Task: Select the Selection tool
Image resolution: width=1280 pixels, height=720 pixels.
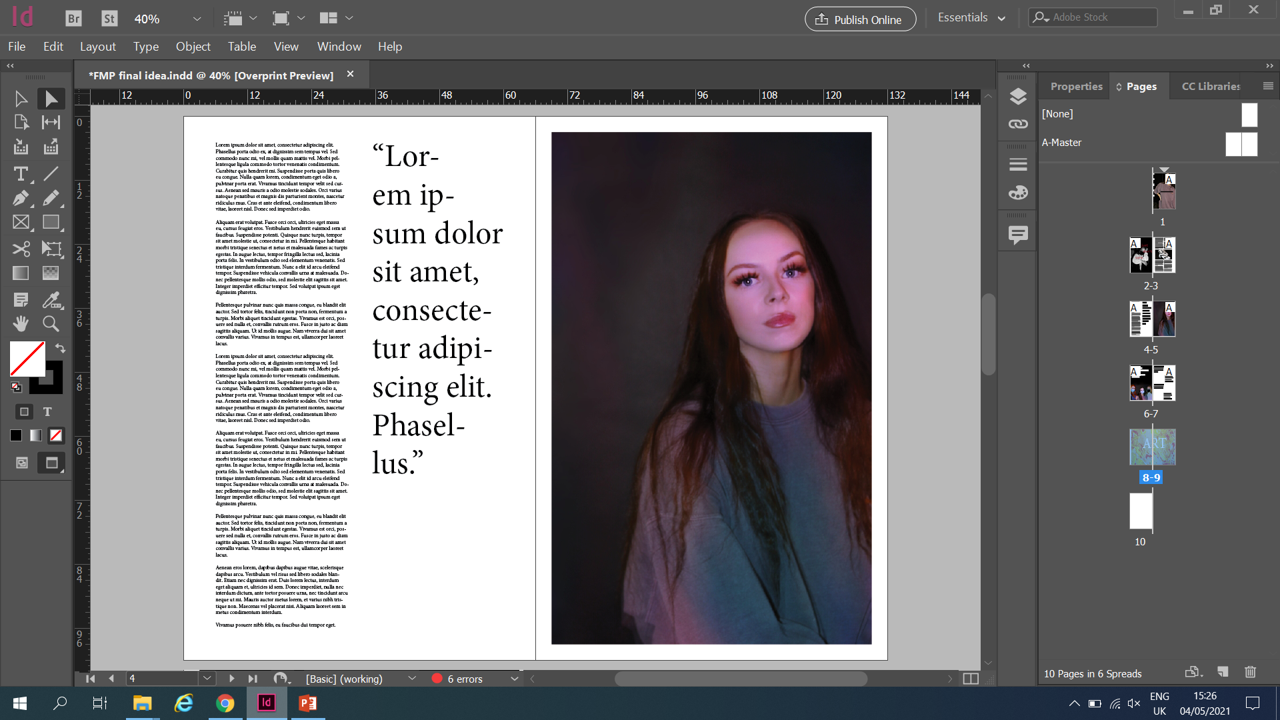Action: click(21, 98)
